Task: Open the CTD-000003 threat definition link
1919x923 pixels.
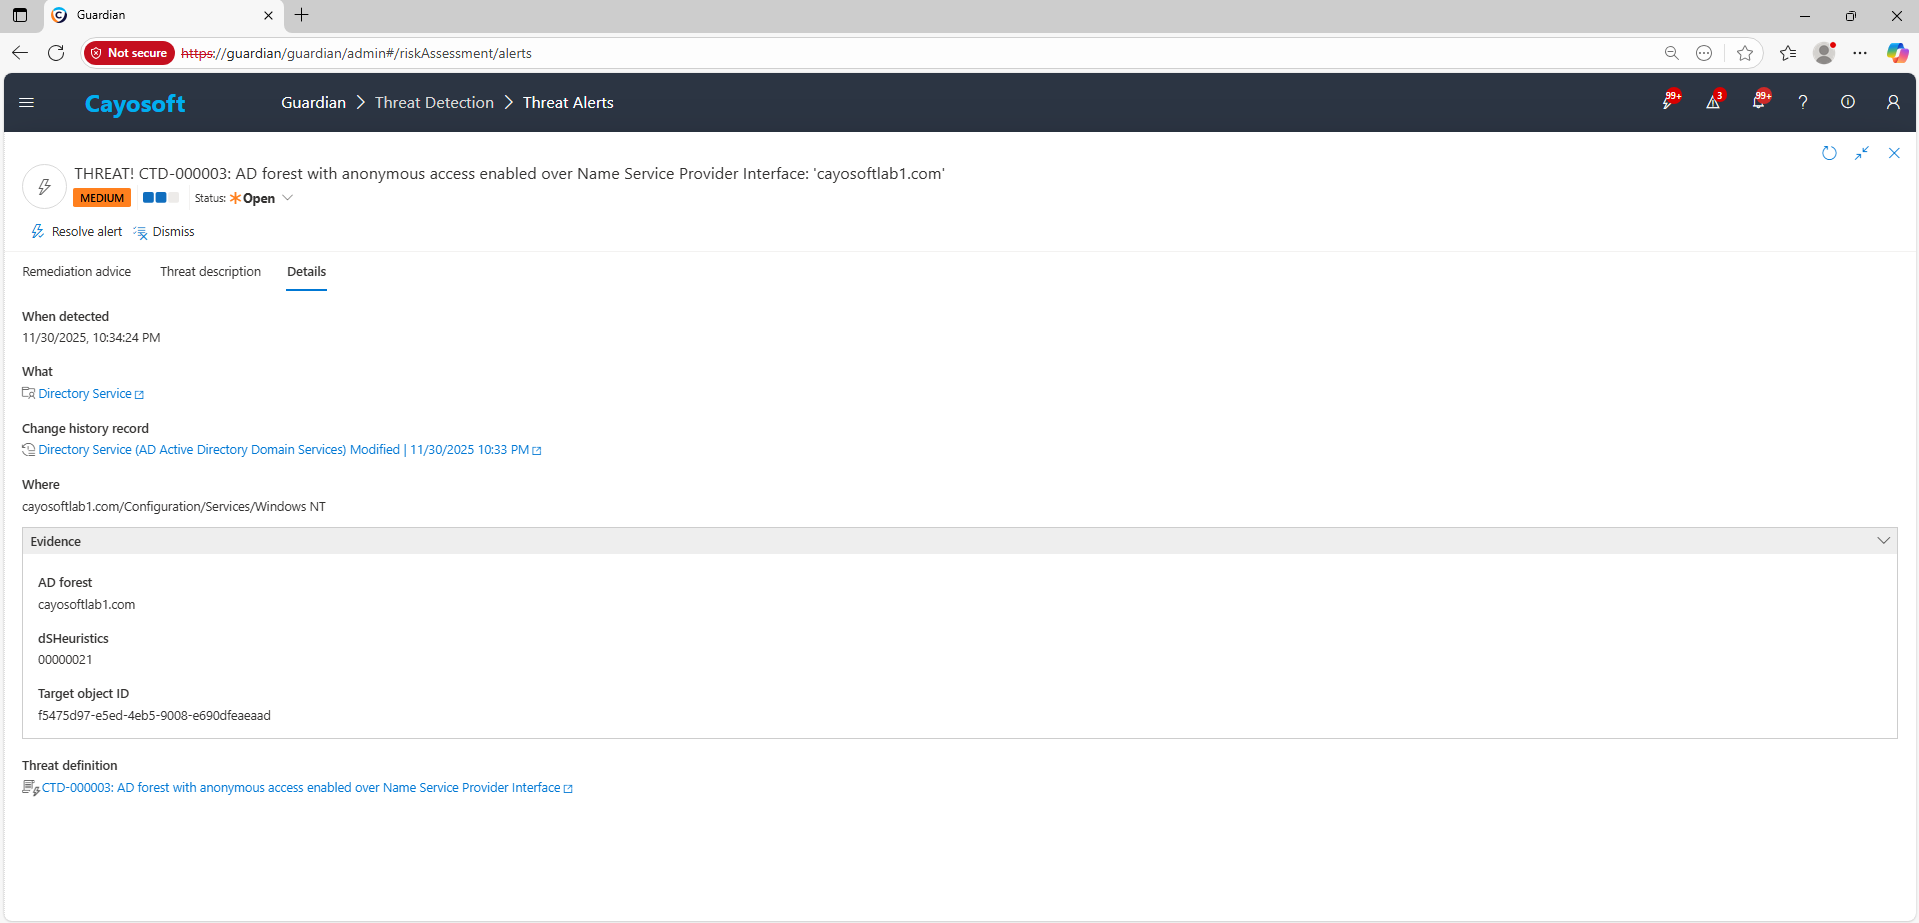Action: (x=301, y=788)
